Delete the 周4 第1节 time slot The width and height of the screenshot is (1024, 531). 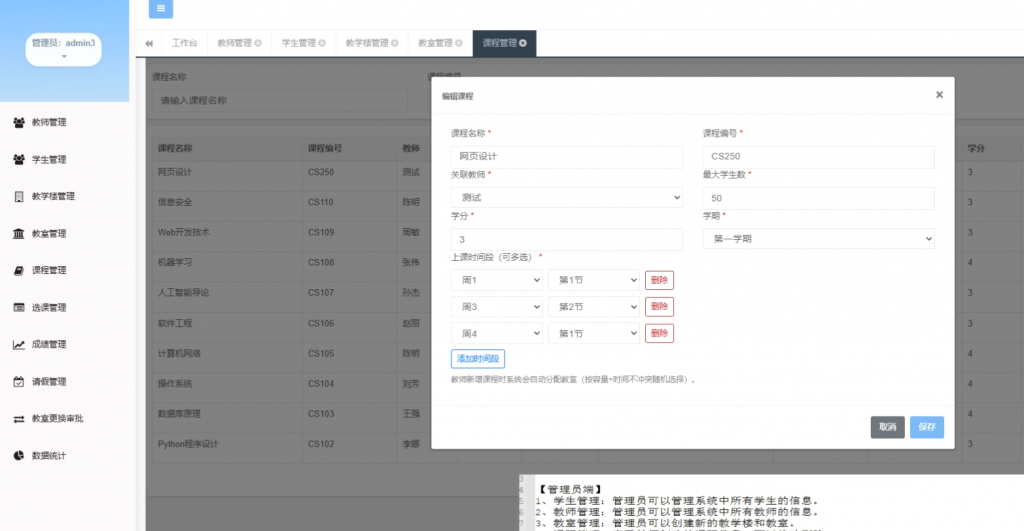coord(659,334)
